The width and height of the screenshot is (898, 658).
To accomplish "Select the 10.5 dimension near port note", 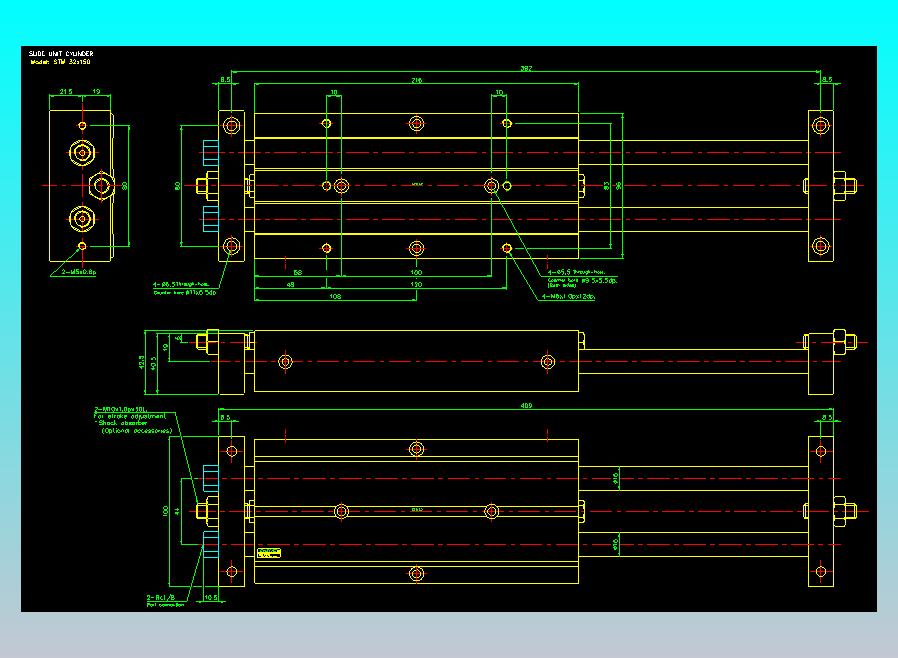I will (210, 597).
